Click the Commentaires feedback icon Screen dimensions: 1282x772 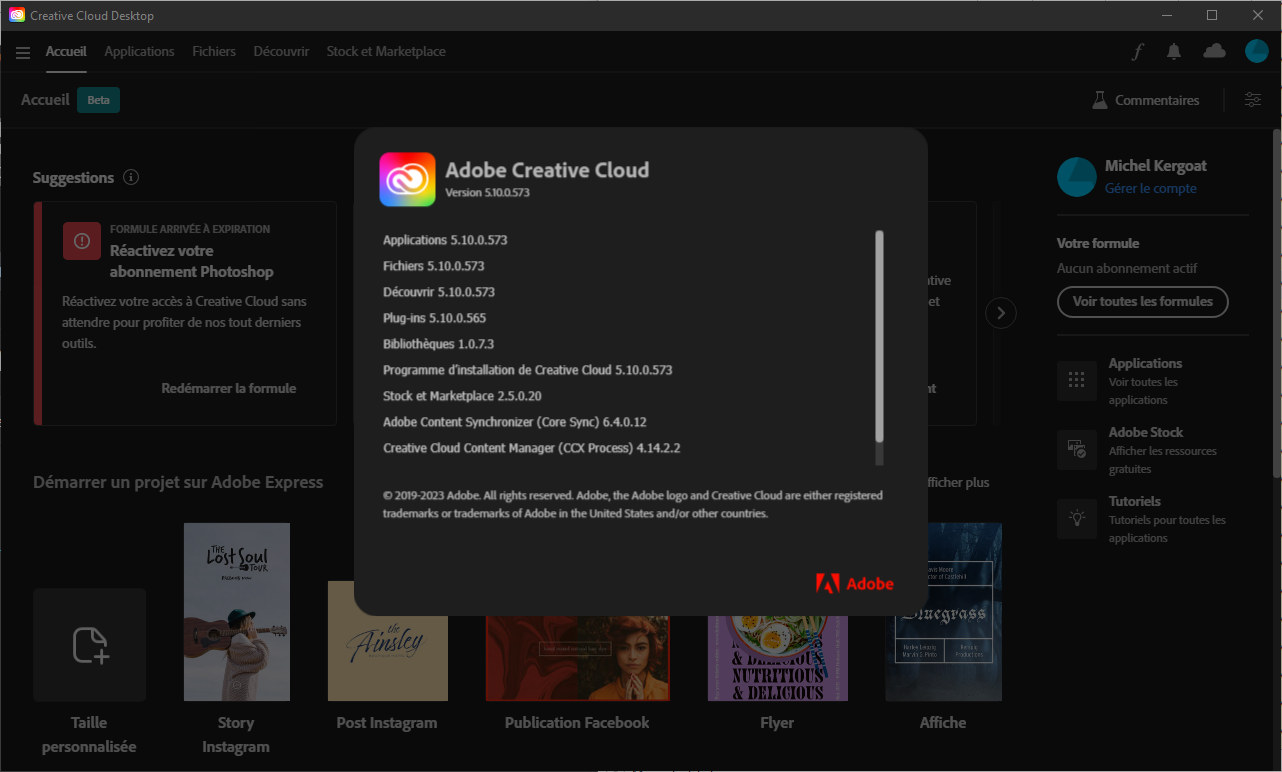pyautogui.click(x=1100, y=100)
